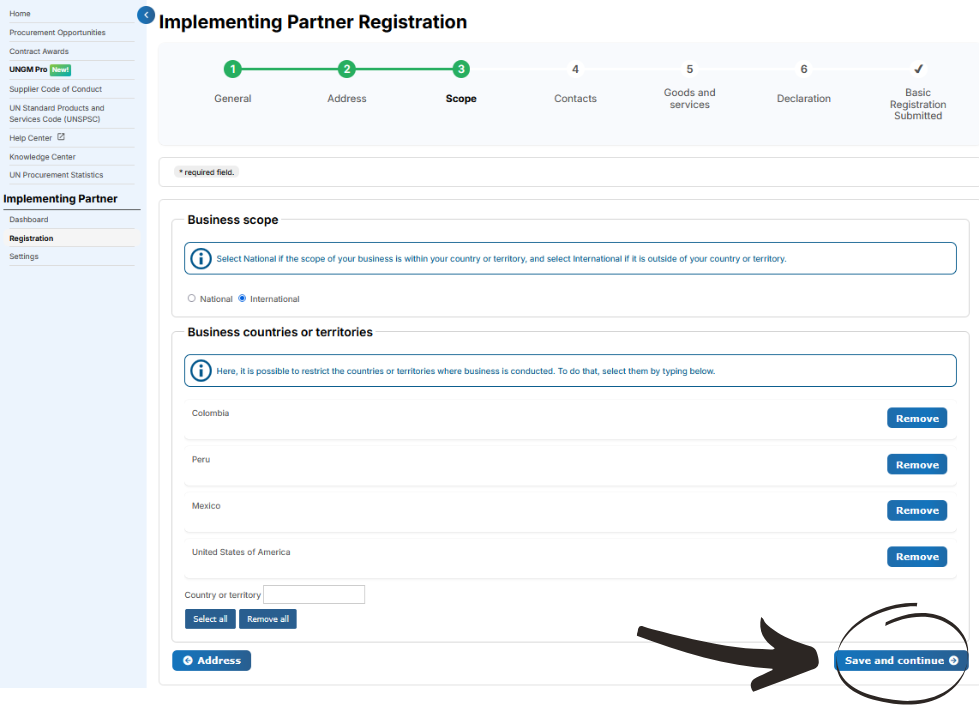
Task: Go back with the Address button
Action: 212,660
